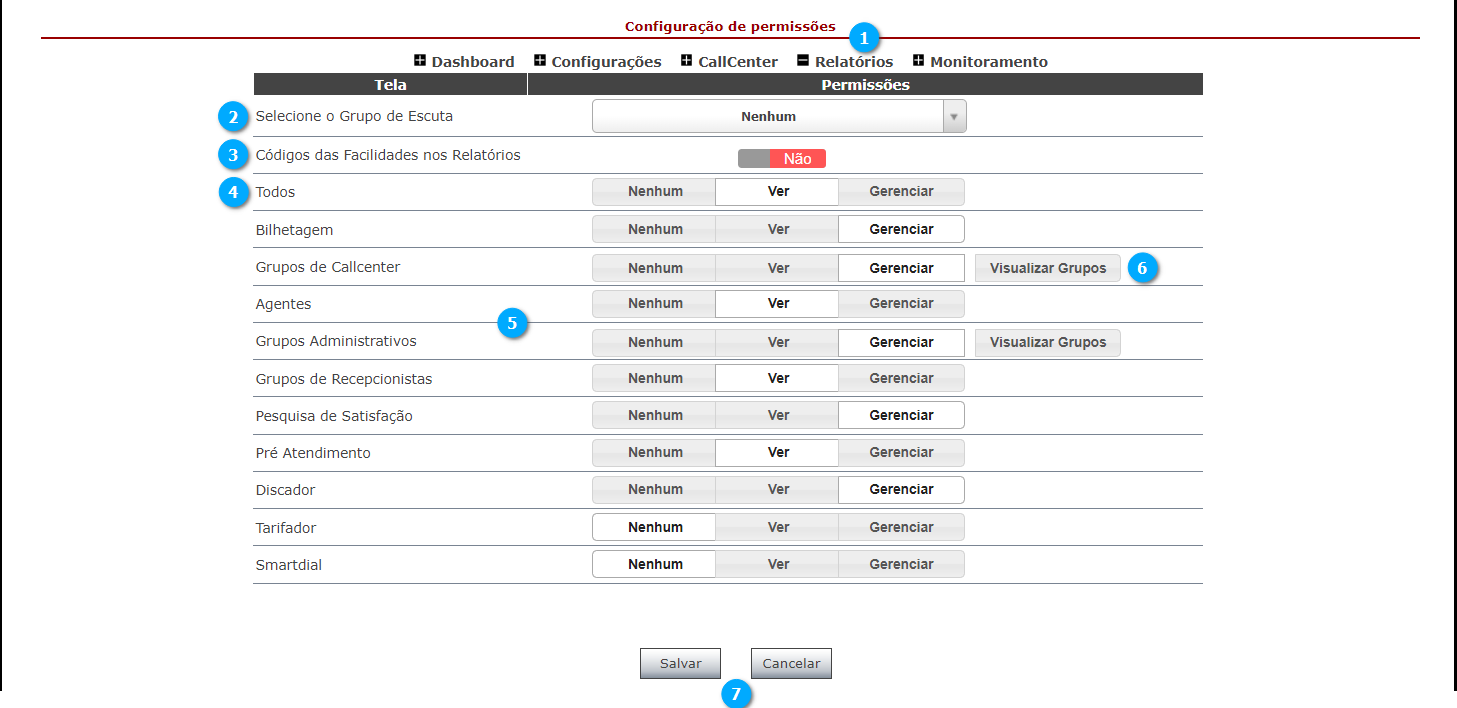Set Pesquisa de Satisfação to Nenhum
Viewport: 1457px width, 708px height.
(x=655, y=415)
